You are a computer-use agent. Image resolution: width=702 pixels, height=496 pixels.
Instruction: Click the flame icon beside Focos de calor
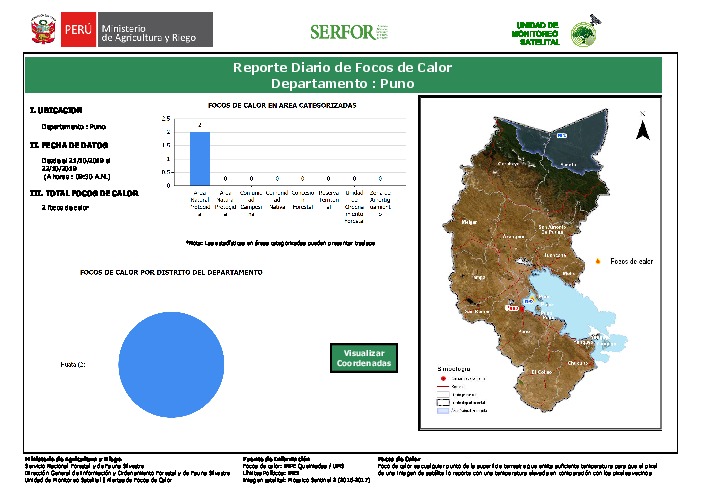598,261
